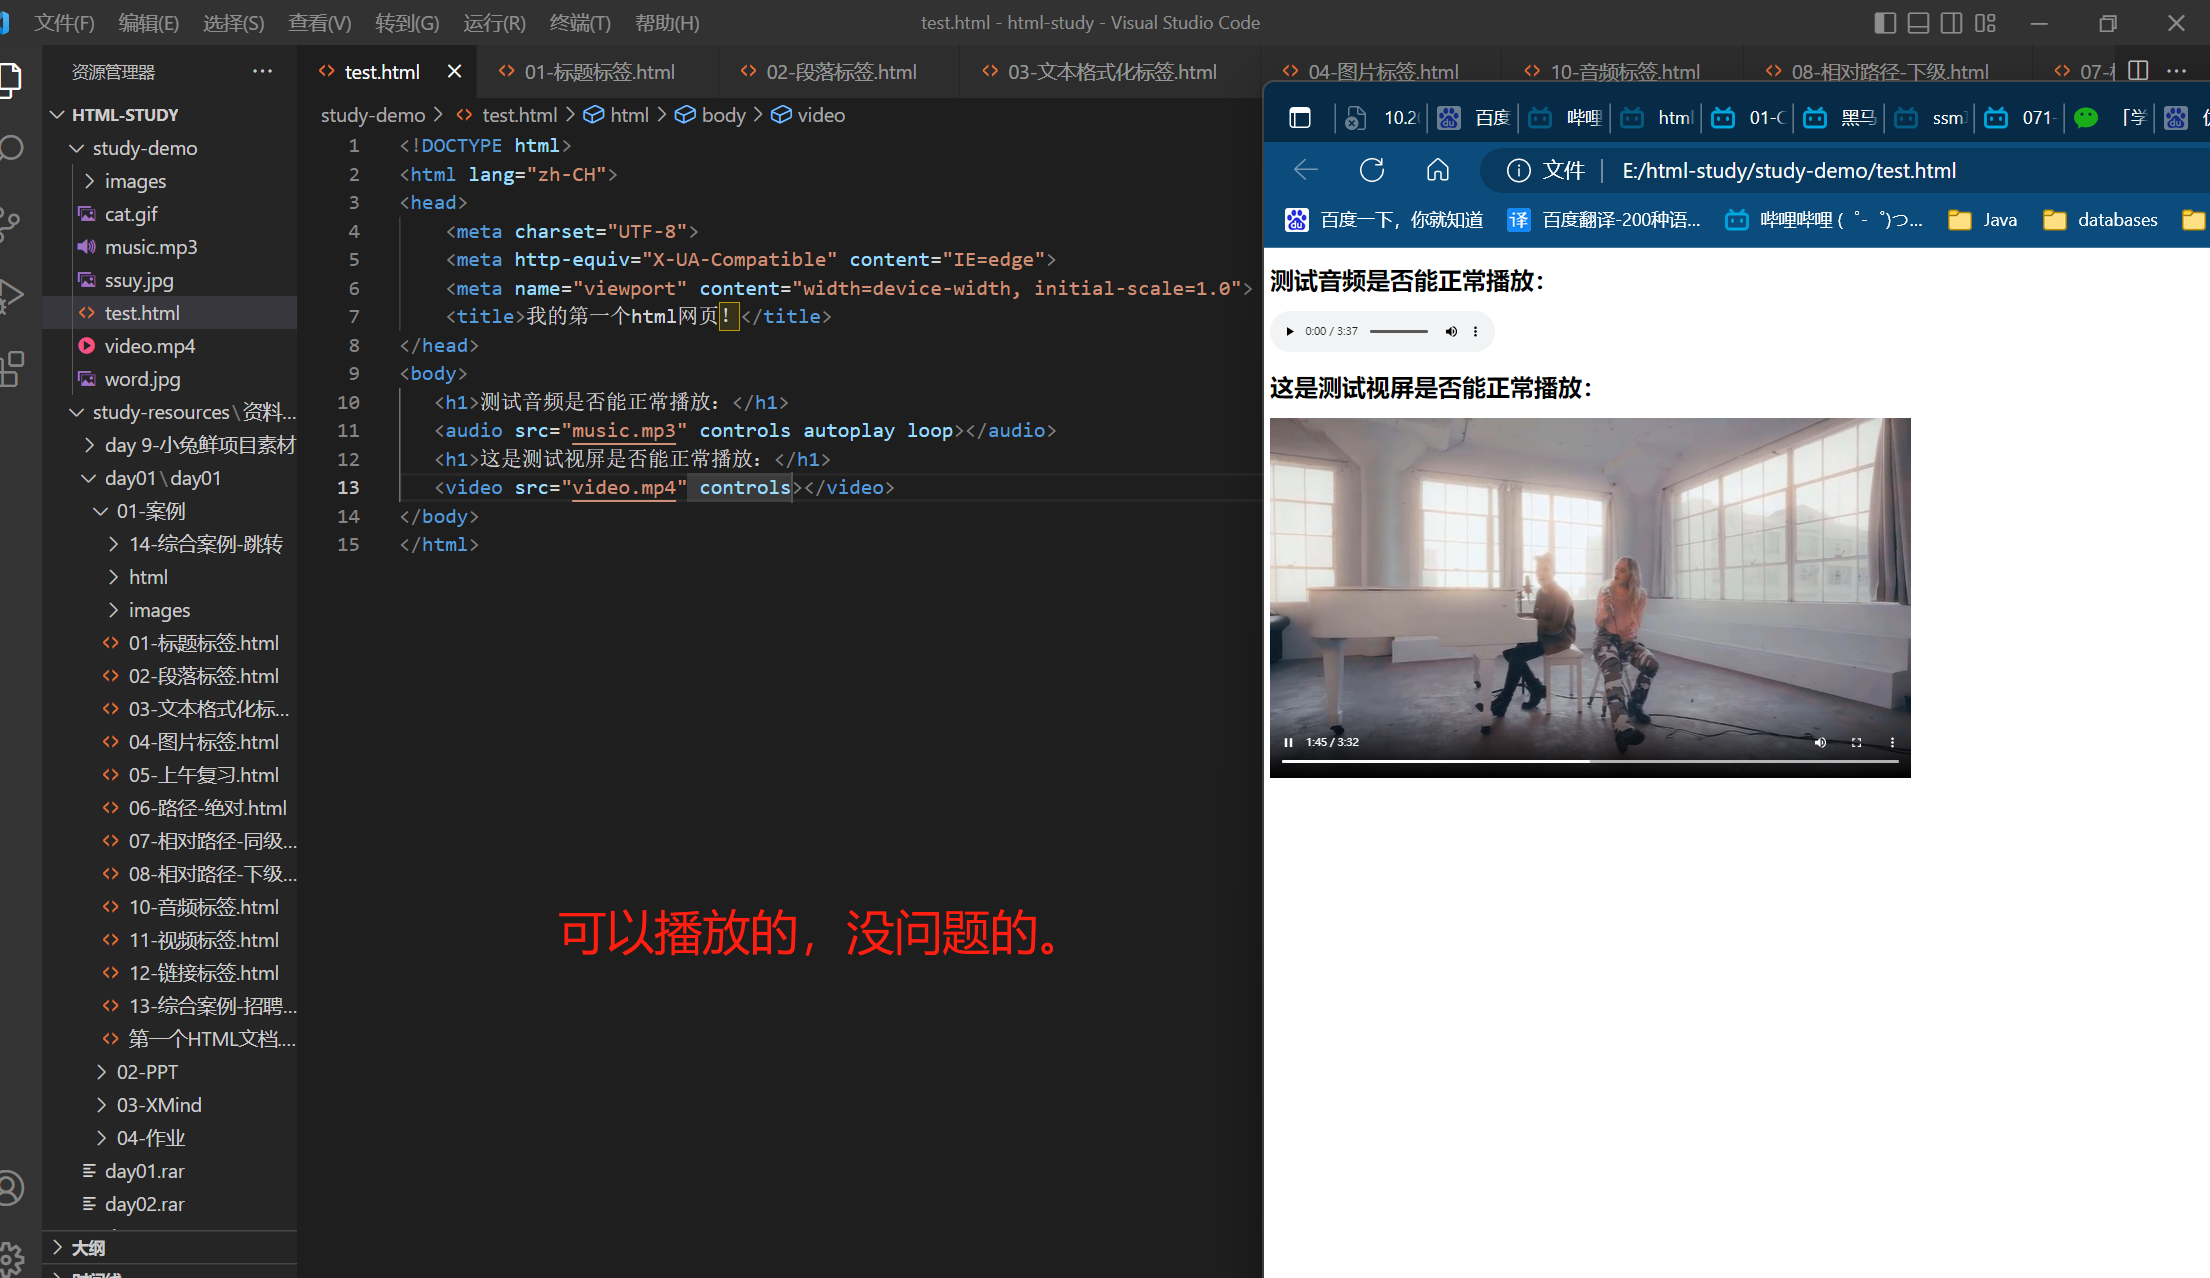Screen dimensions: 2210x1278
Task: Open the 终端(T) menu
Action: 580,22
